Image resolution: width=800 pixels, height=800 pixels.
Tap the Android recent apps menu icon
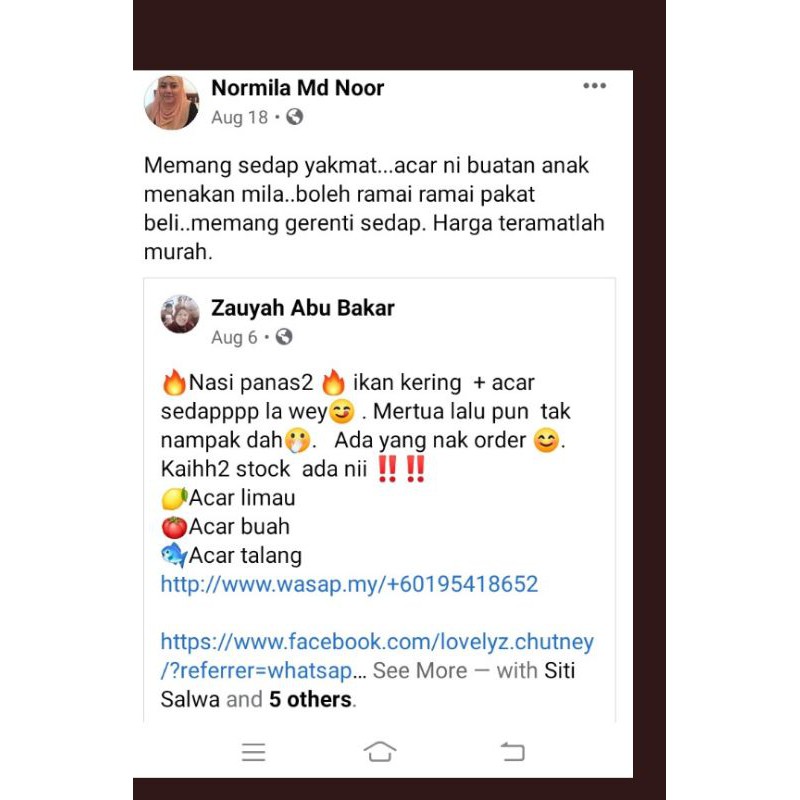[254, 752]
